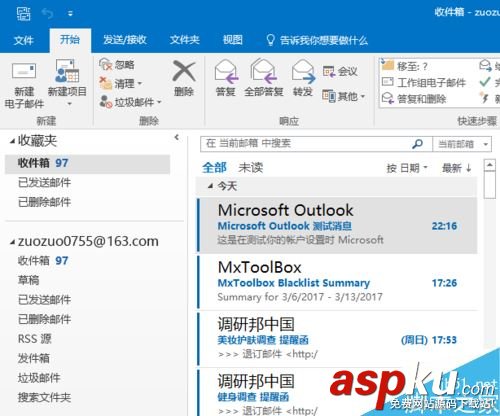Click the Move to (移至: ?) quick step

coord(404,66)
